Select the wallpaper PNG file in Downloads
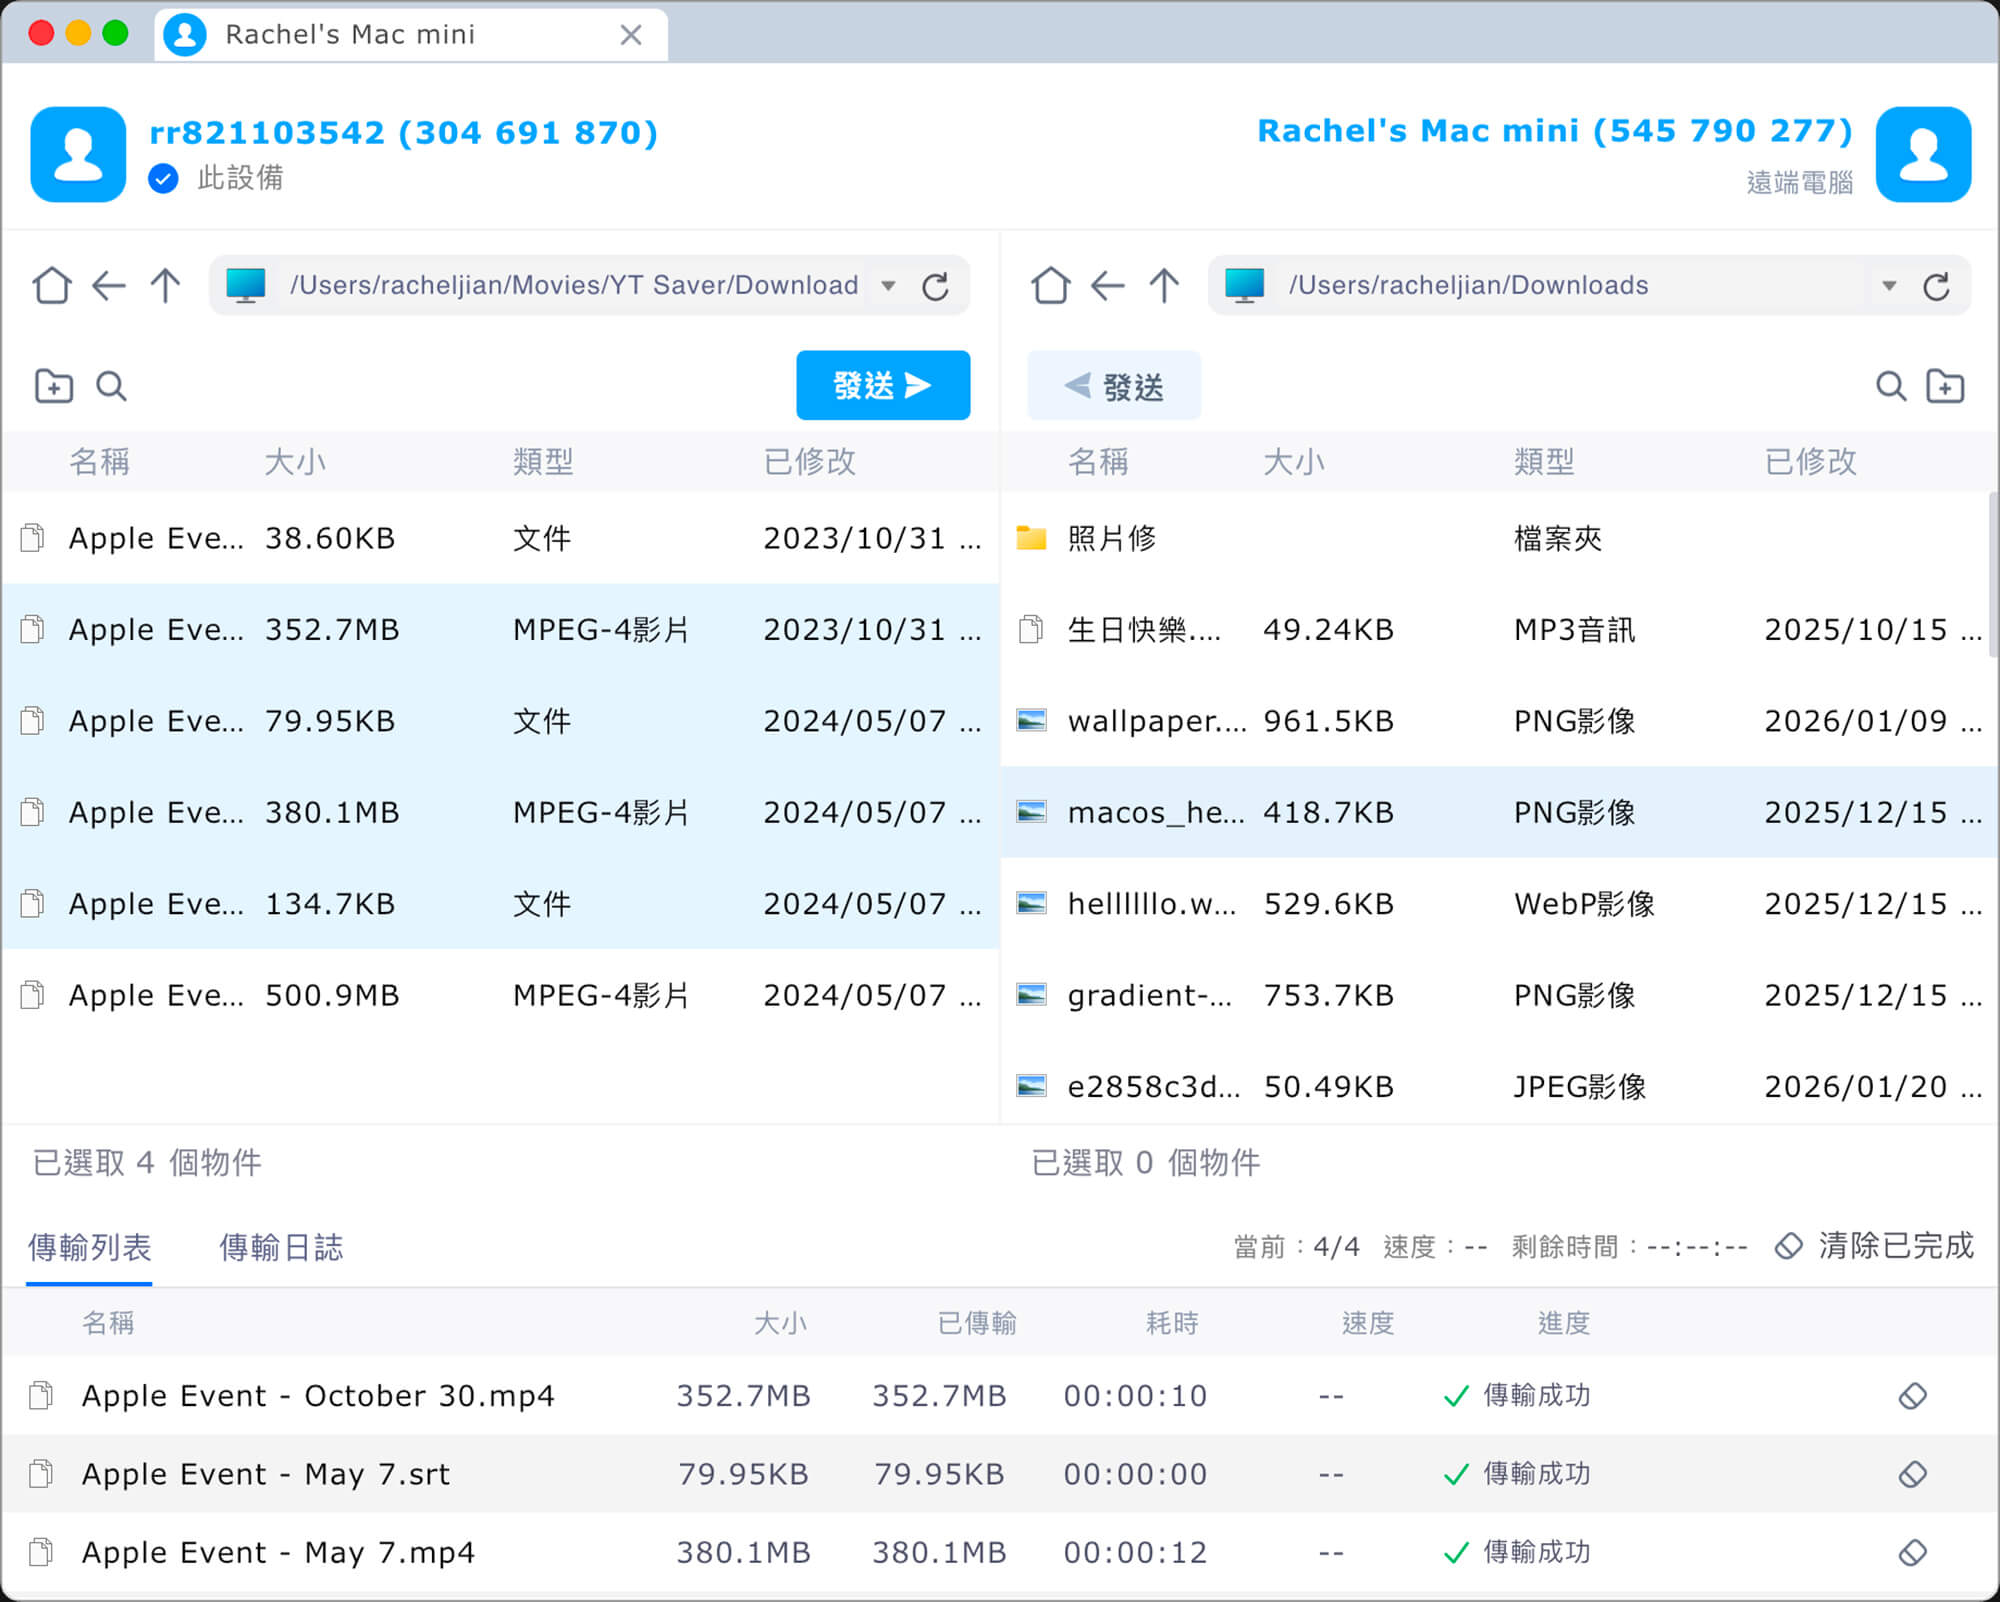The width and height of the screenshot is (2000, 1602). click(1150, 721)
